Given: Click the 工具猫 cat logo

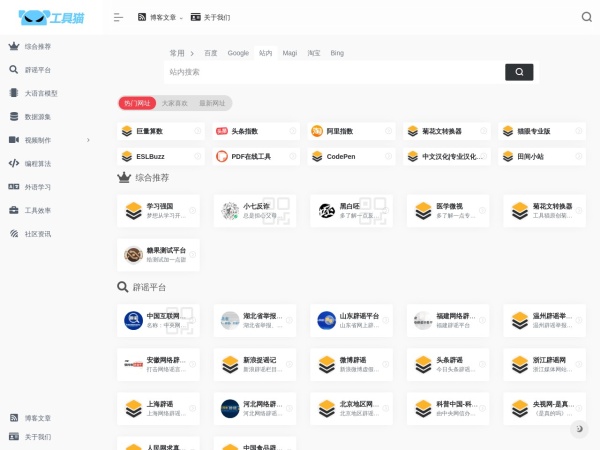Looking at the screenshot, I should coord(52,17).
